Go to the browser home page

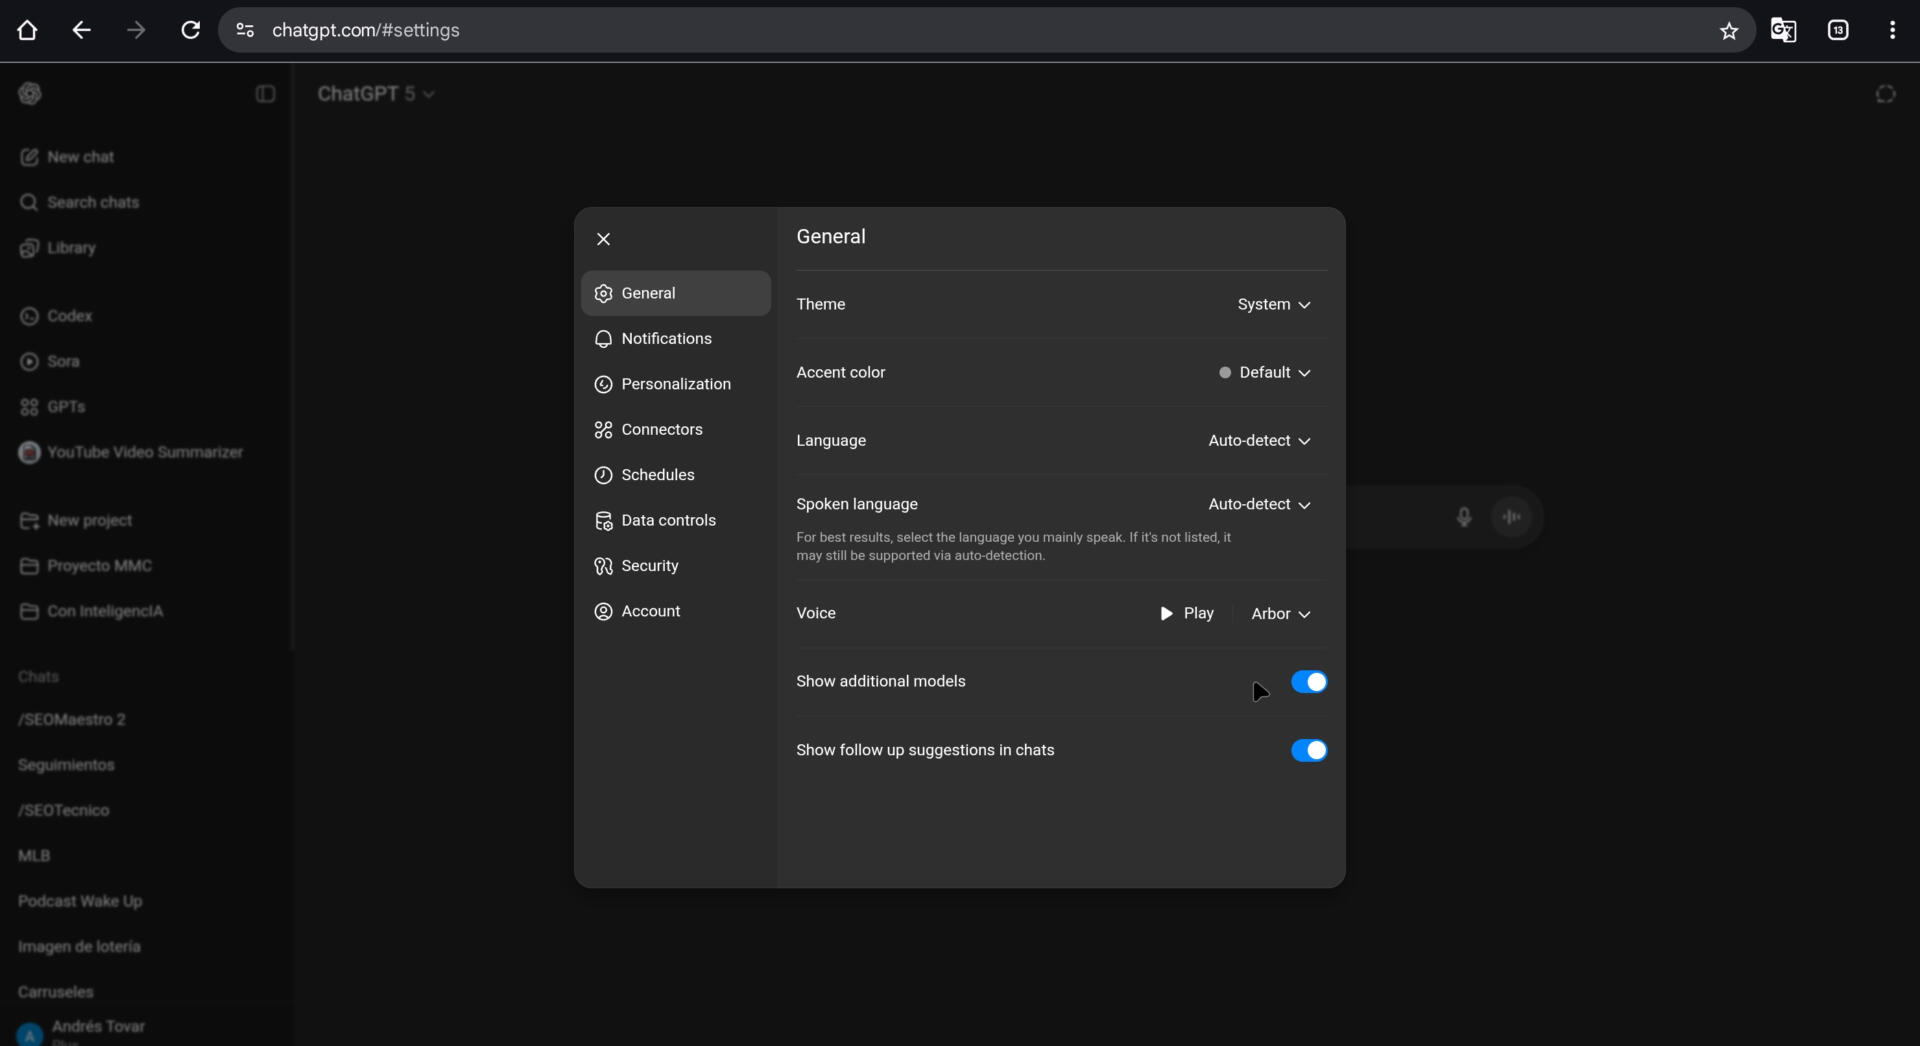[x=27, y=30]
